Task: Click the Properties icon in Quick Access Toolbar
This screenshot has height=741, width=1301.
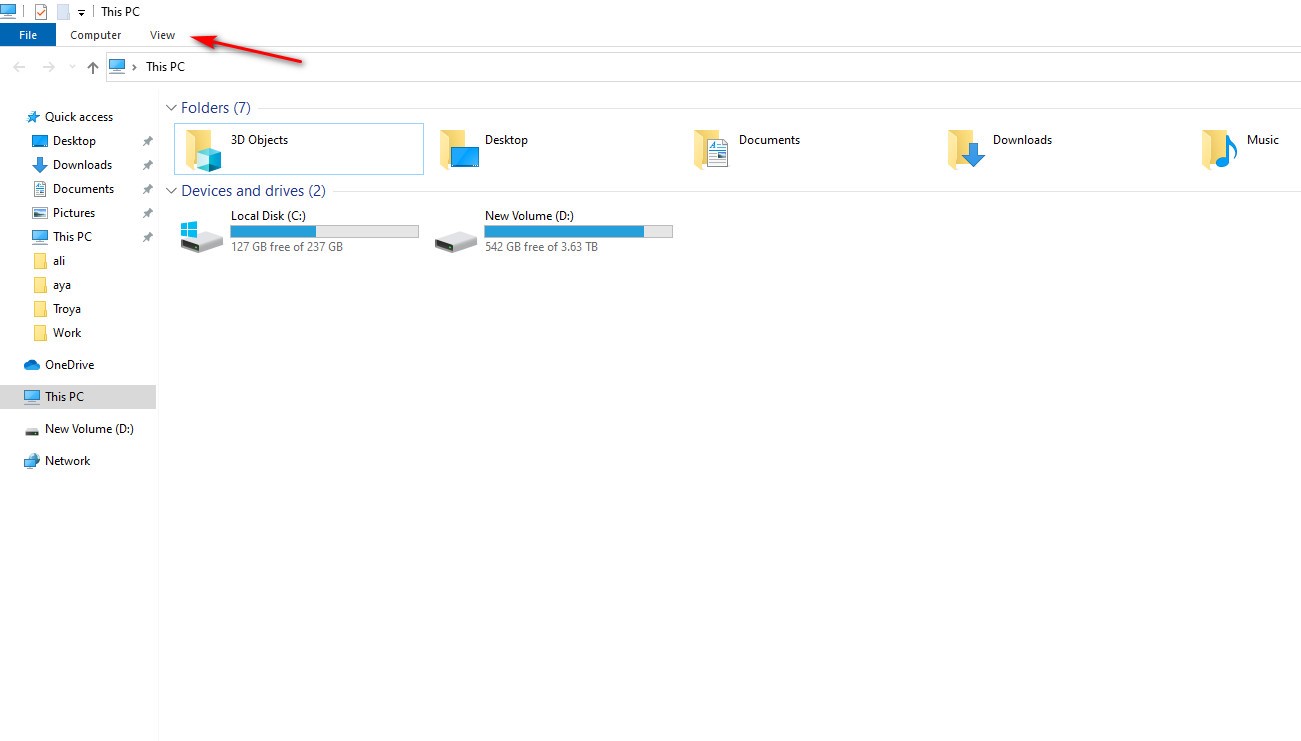Action: pos(41,12)
